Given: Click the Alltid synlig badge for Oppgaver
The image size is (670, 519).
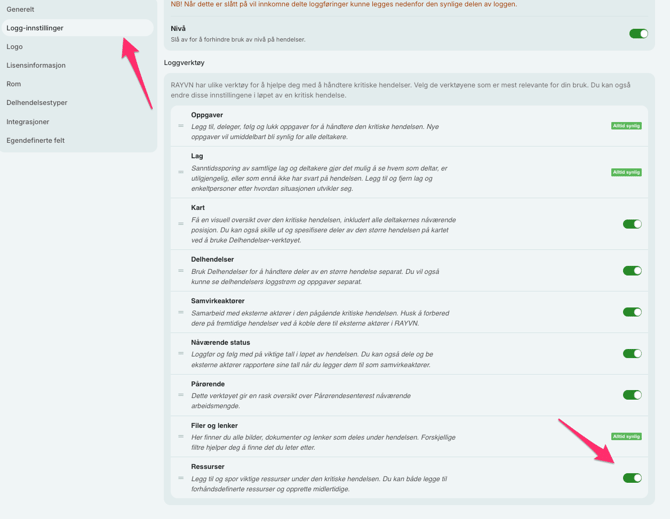Looking at the screenshot, I should click(626, 126).
